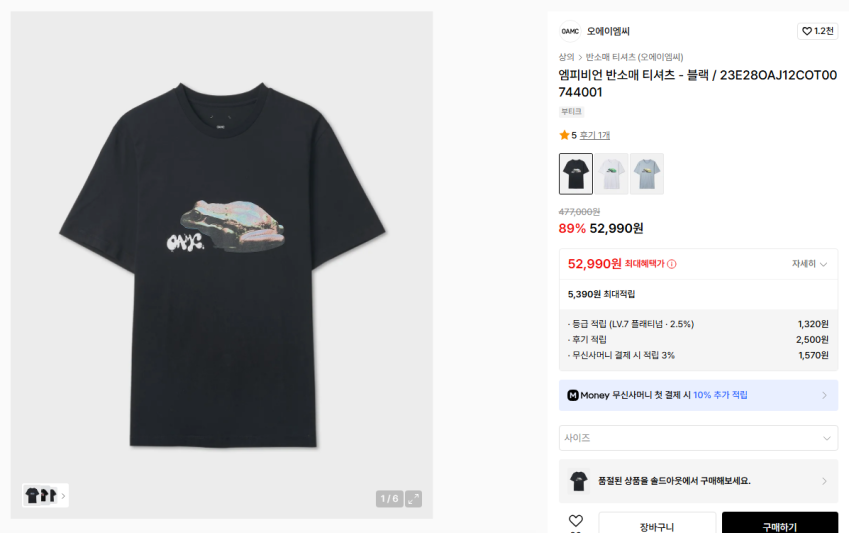
Task: Click the Money logo badge icon
Action: (573, 395)
